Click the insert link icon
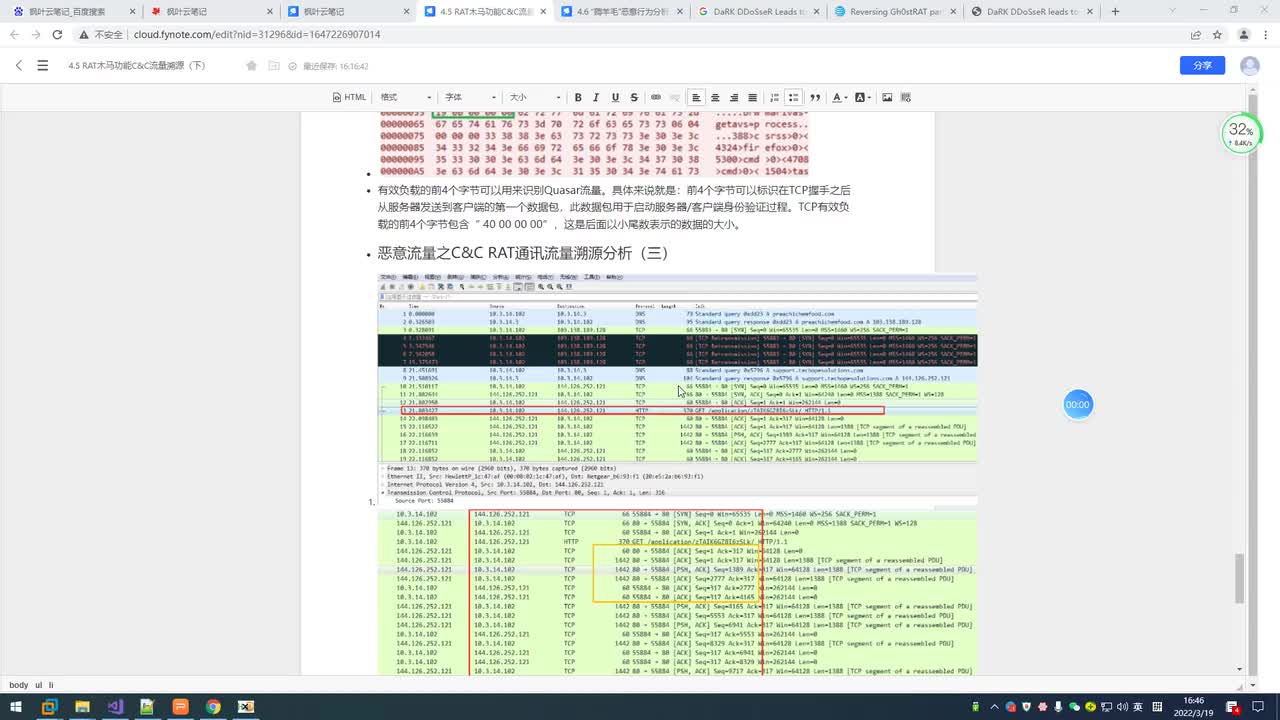This screenshot has height=720, width=1280. click(656, 97)
